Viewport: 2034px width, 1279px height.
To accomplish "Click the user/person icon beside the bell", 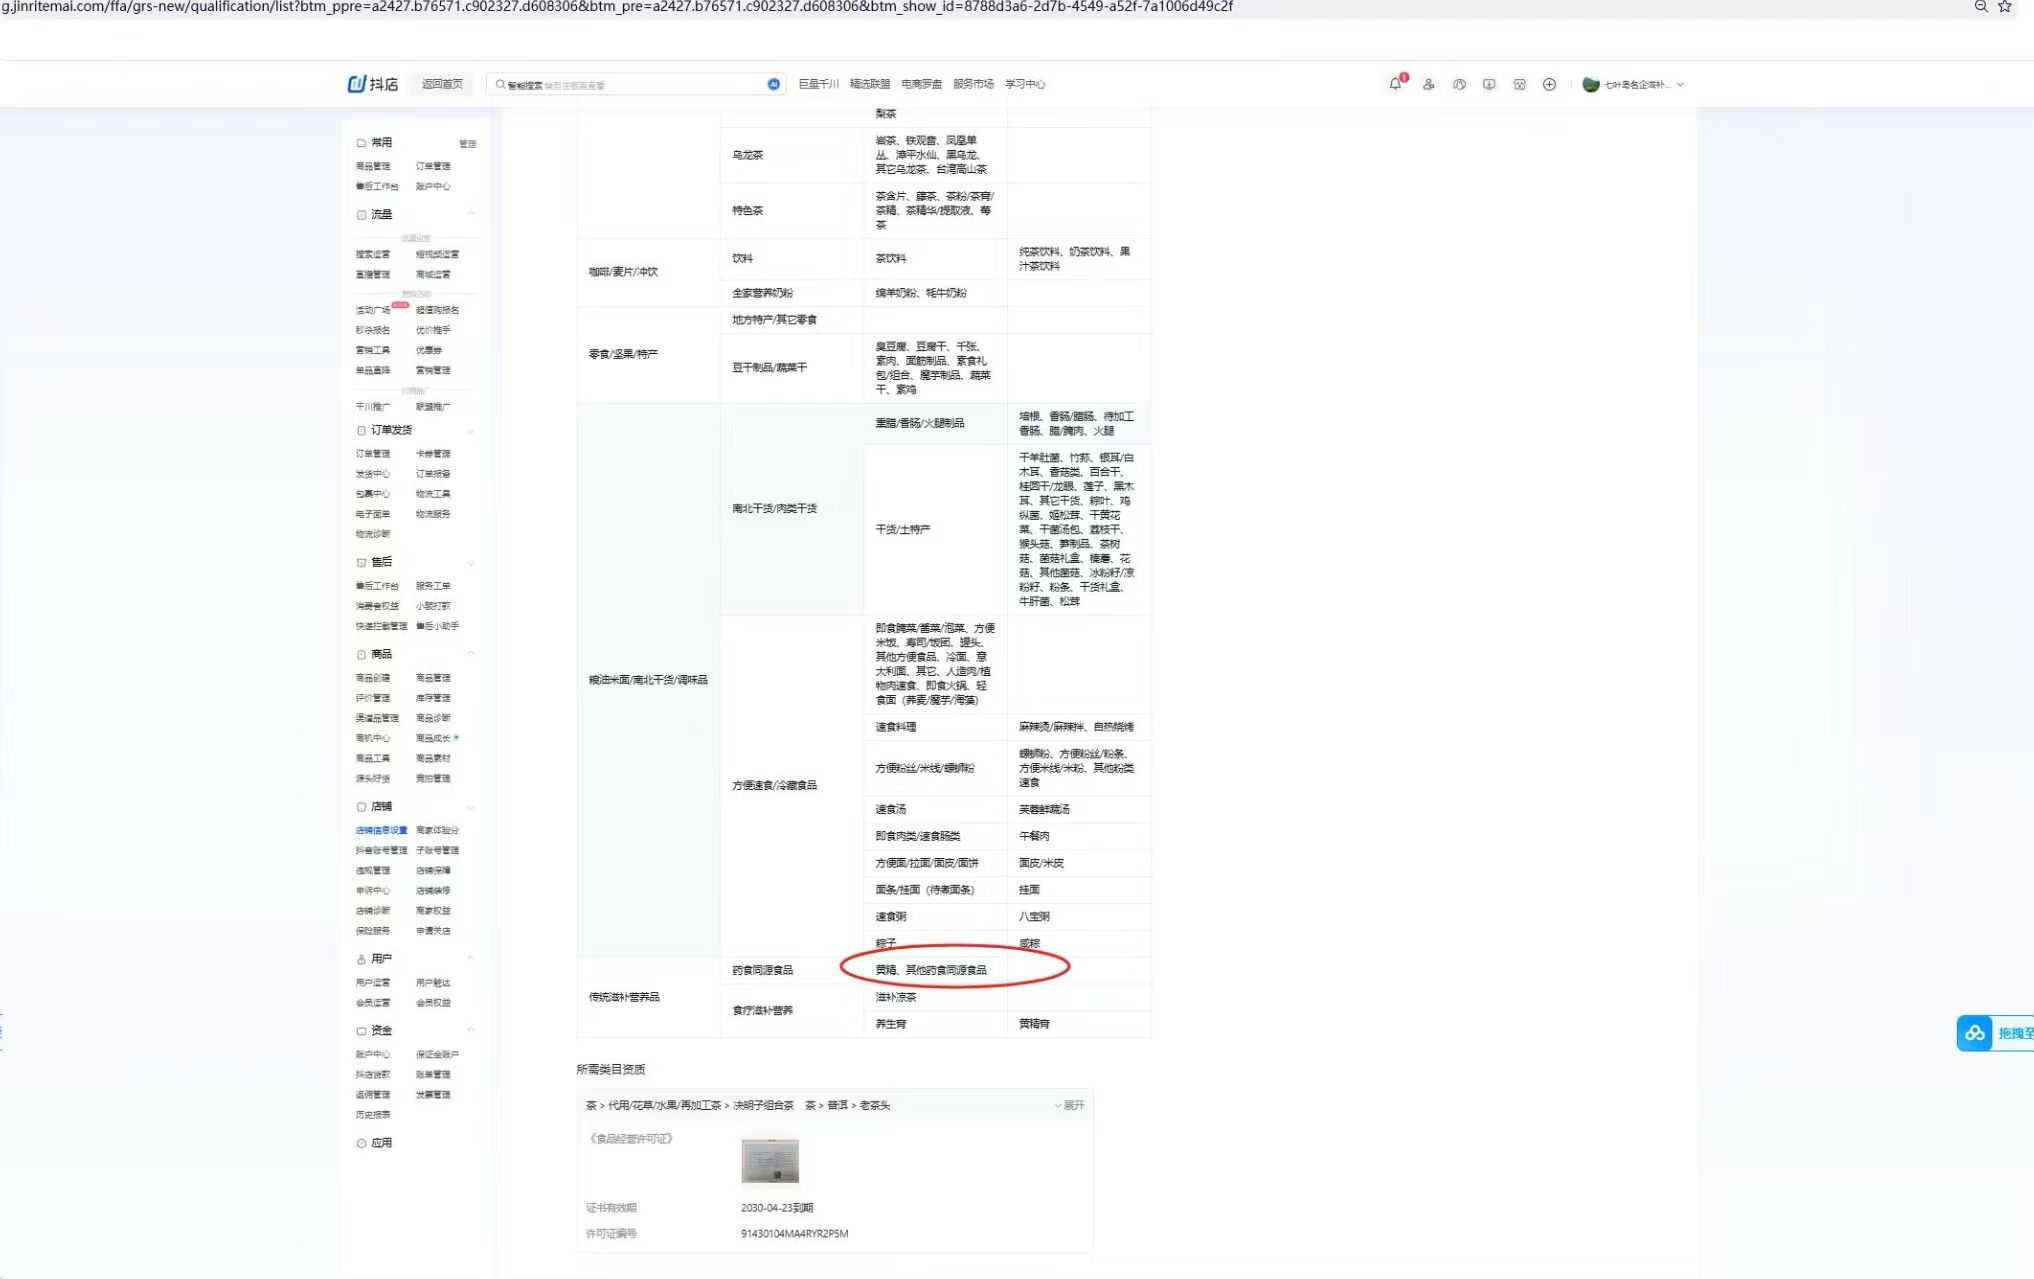I will (x=1428, y=84).
